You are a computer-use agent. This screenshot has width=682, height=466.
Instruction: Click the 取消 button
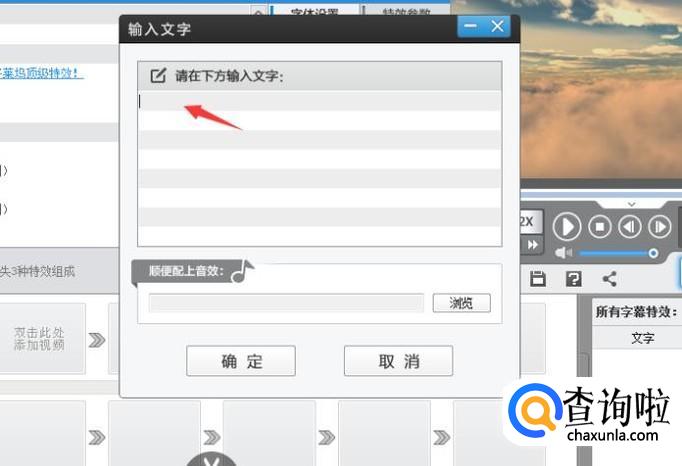[398, 361]
